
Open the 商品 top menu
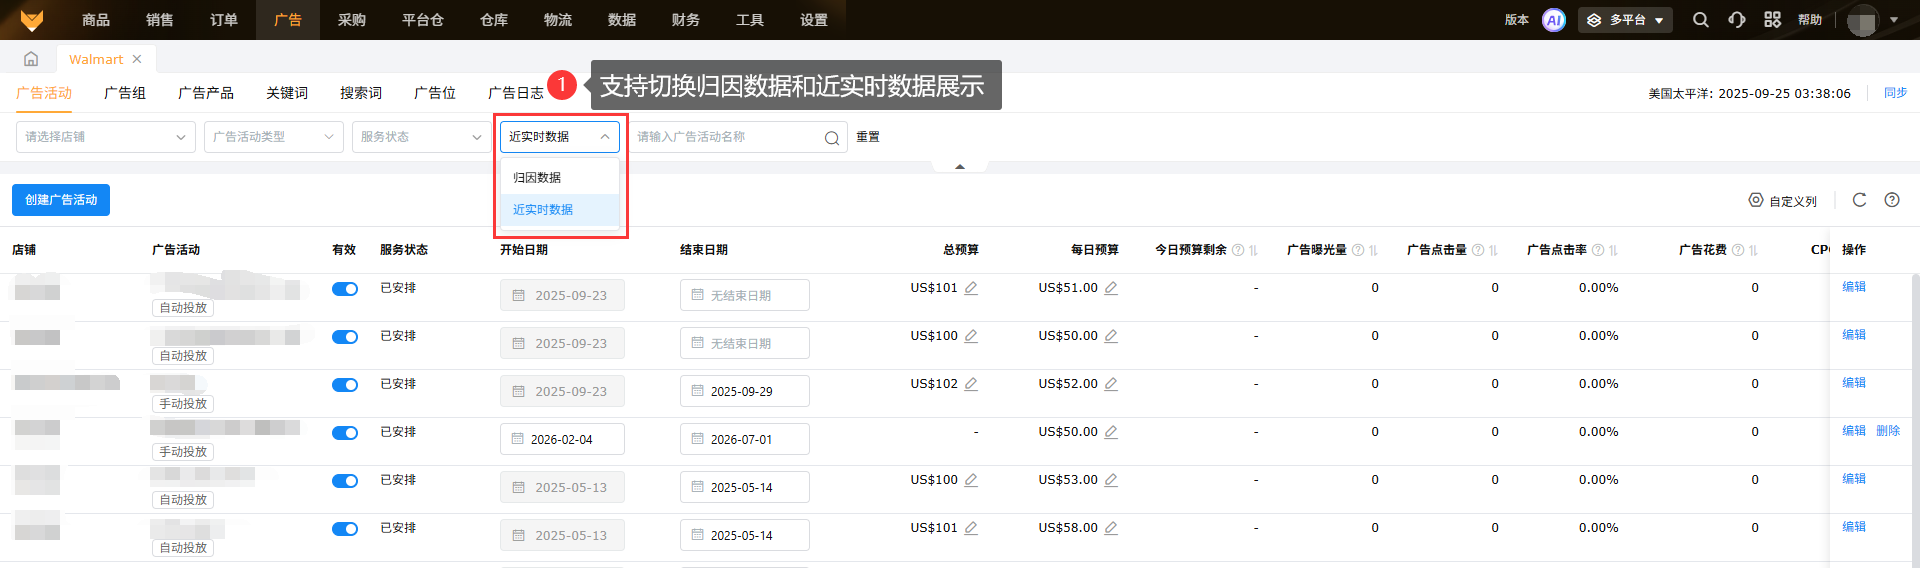(96, 20)
